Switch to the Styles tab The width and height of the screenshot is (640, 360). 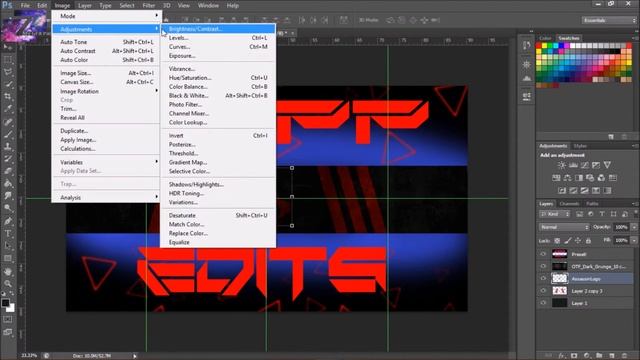580,146
